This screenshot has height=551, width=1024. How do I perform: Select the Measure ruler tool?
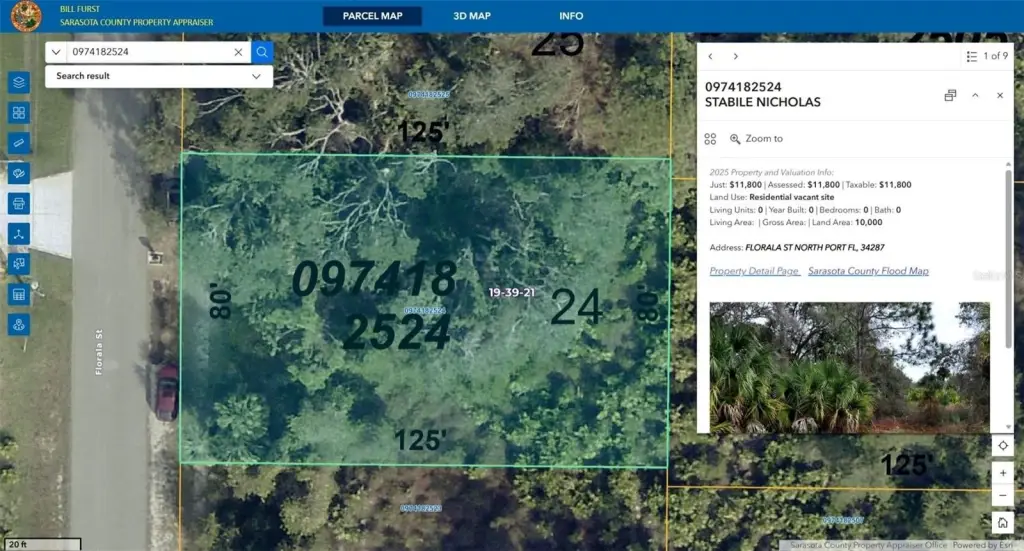pyautogui.click(x=18, y=143)
